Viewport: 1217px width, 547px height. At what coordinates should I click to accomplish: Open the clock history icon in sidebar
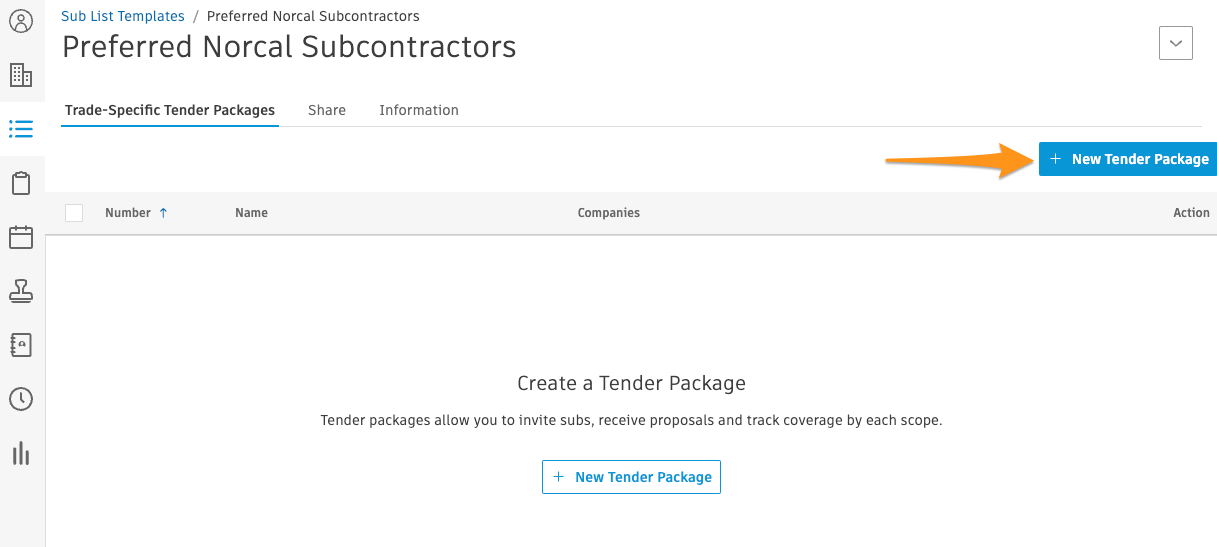point(21,399)
